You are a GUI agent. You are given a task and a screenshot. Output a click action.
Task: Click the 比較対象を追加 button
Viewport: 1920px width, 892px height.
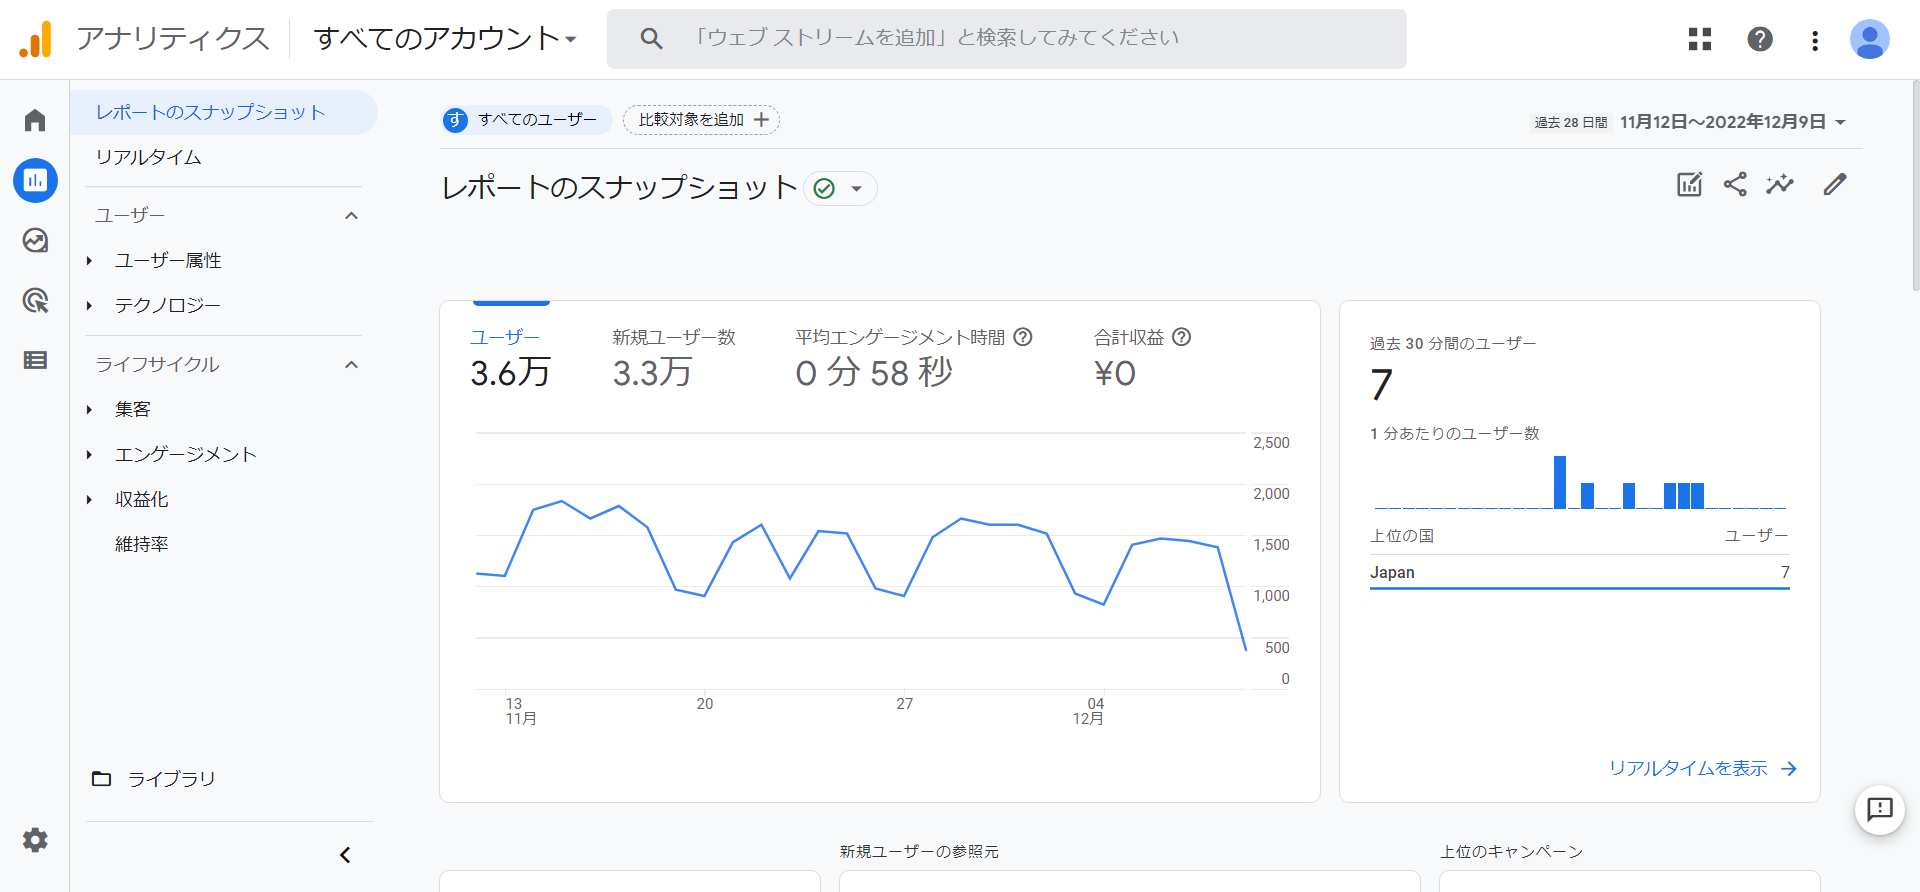point(701,120)
